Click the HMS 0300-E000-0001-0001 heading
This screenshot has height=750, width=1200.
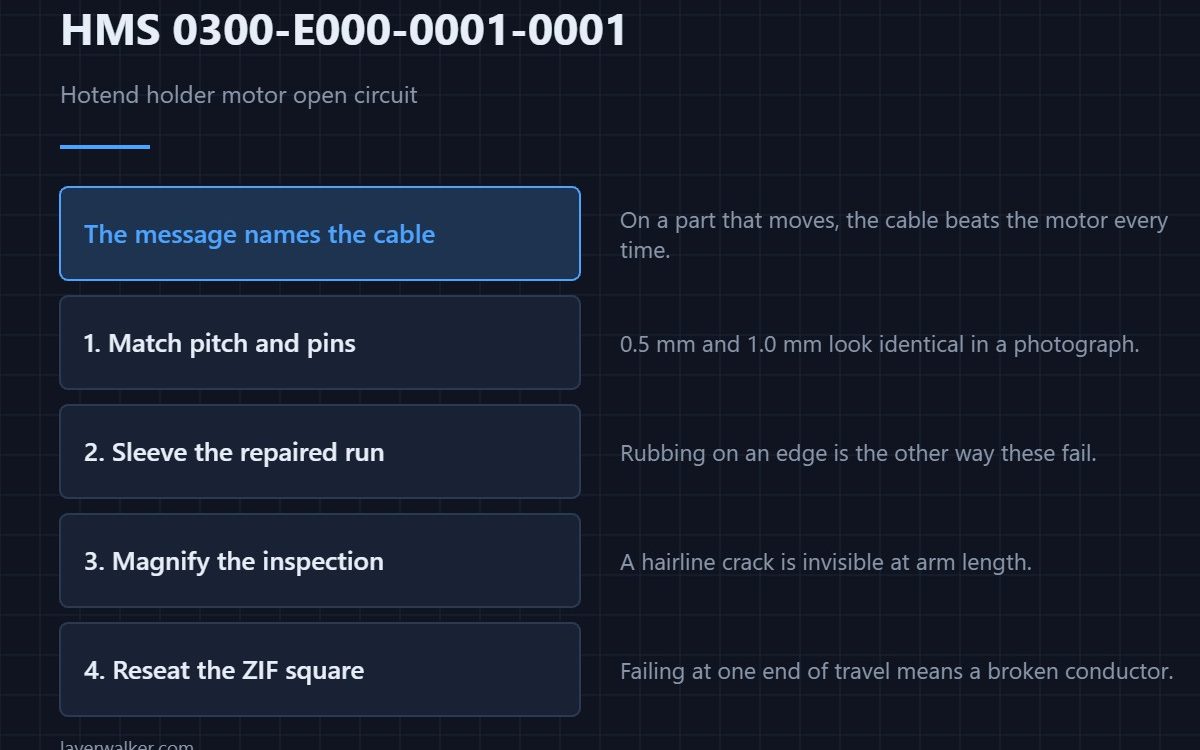pyautogui.click(x=343, y=30)
